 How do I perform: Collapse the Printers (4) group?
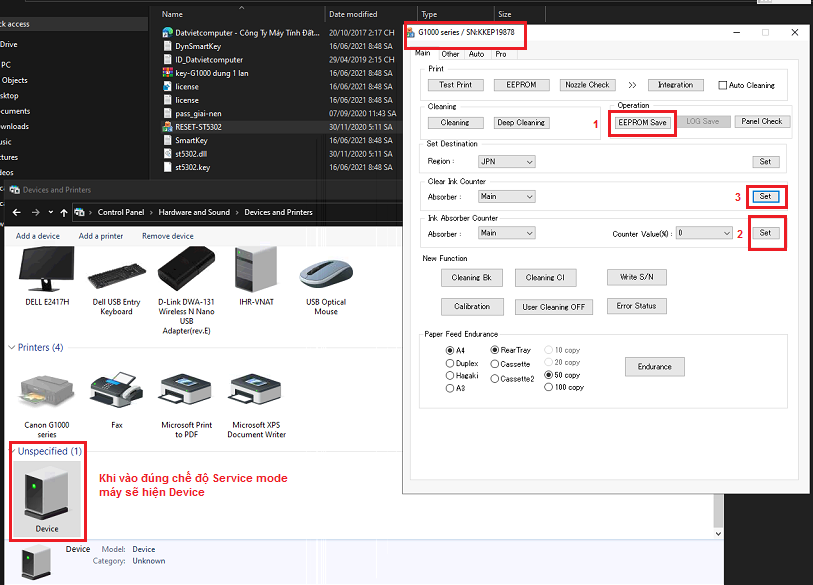click(x=11, y=347)
